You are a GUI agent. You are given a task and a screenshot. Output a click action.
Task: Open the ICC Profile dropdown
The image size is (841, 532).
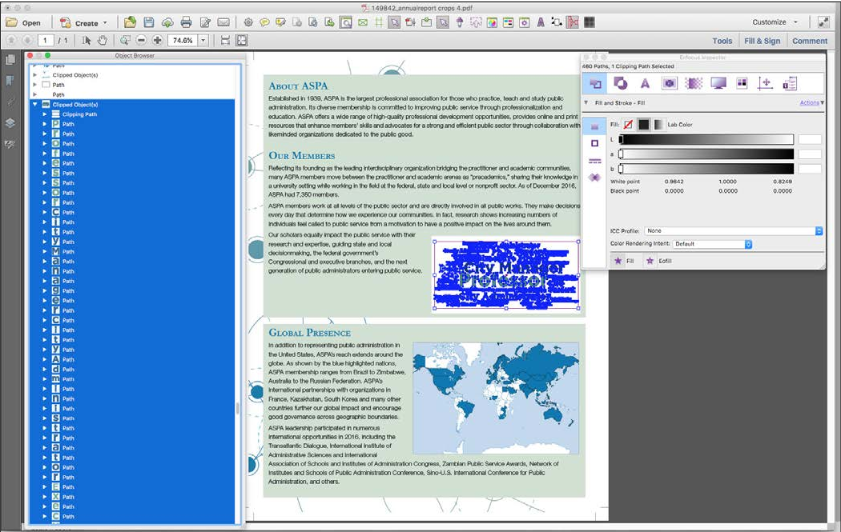(x=734, y=231)
